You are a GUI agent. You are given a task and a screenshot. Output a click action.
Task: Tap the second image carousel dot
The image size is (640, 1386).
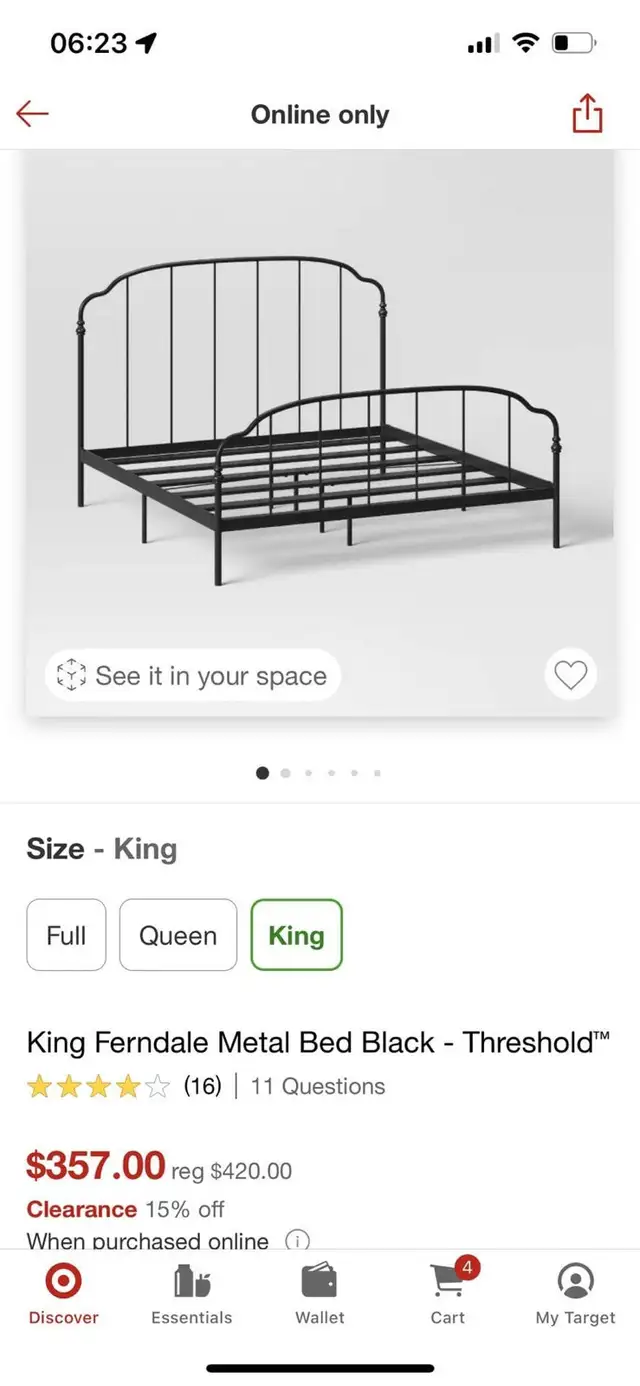(x=286, y=773)
